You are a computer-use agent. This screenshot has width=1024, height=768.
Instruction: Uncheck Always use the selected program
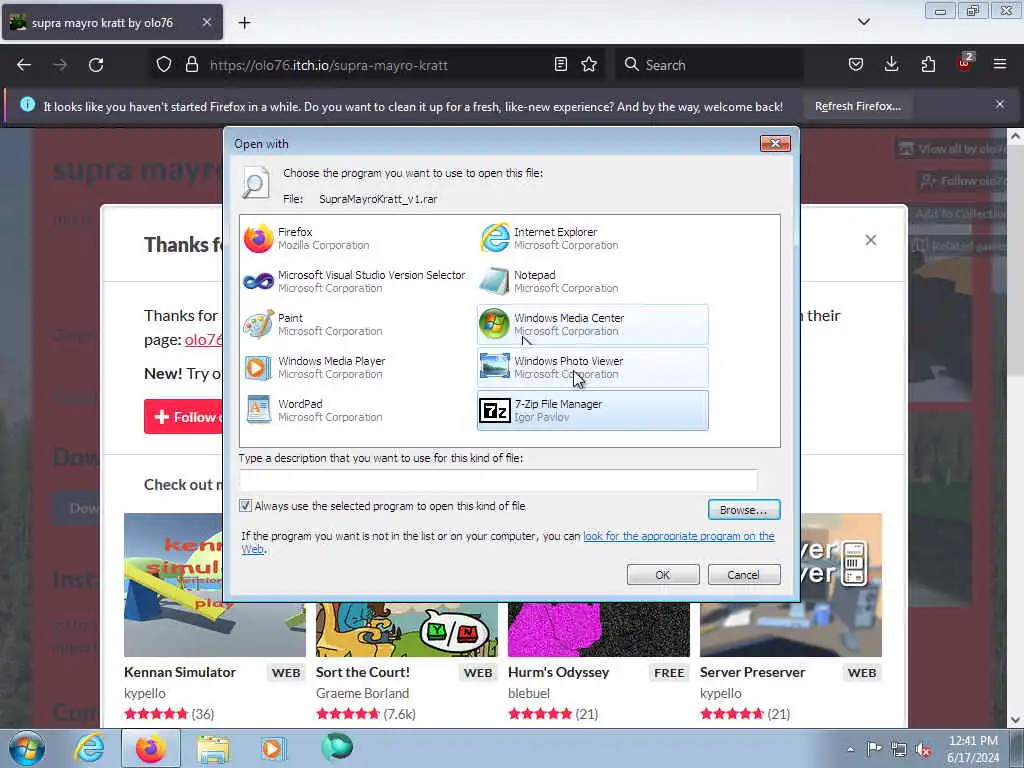246,505
